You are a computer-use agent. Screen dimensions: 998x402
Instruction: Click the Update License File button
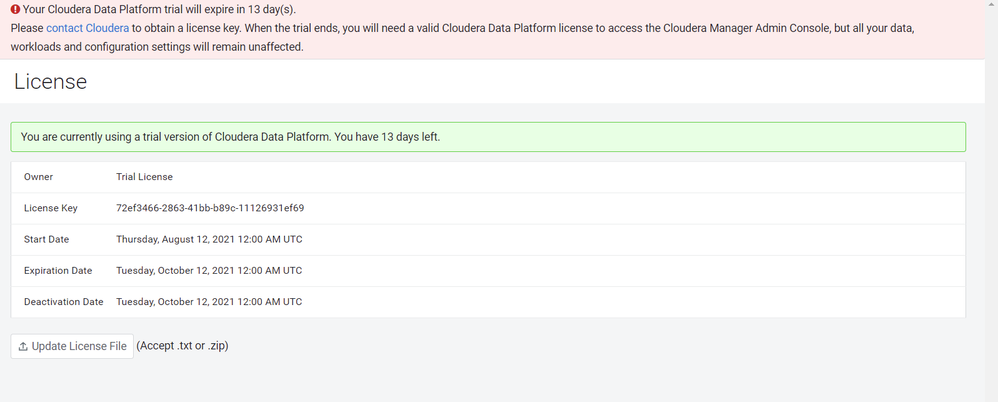(72, 346)
